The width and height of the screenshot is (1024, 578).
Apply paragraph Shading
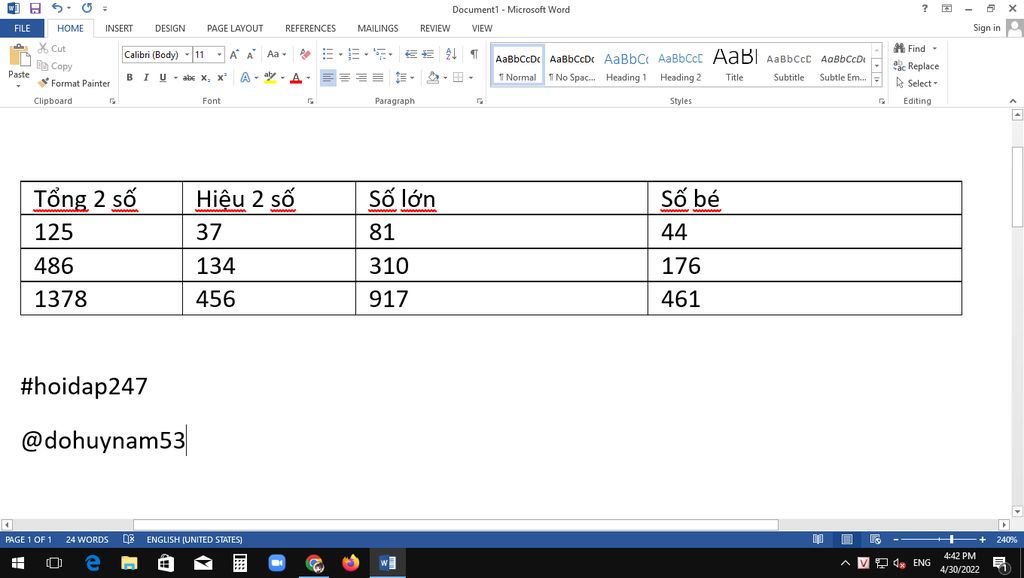433,77
